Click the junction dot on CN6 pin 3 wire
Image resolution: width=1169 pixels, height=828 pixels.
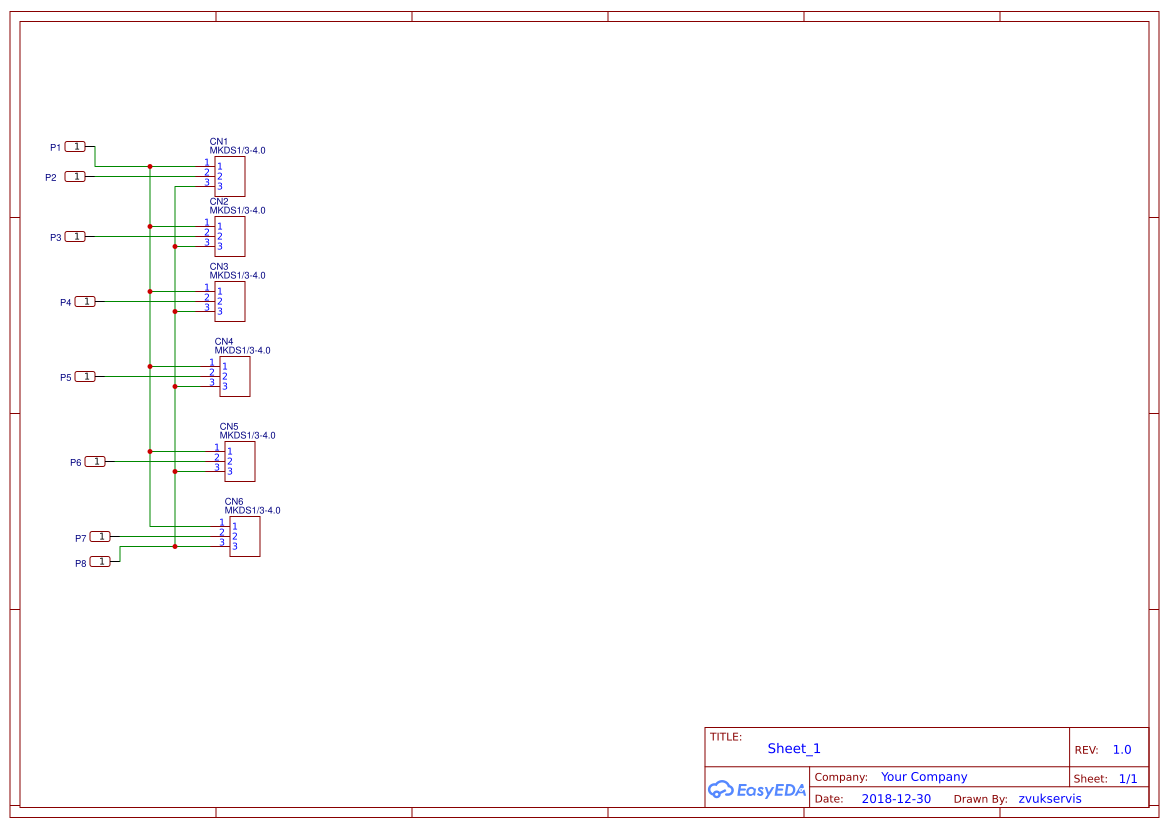click(x=175, y=546)
